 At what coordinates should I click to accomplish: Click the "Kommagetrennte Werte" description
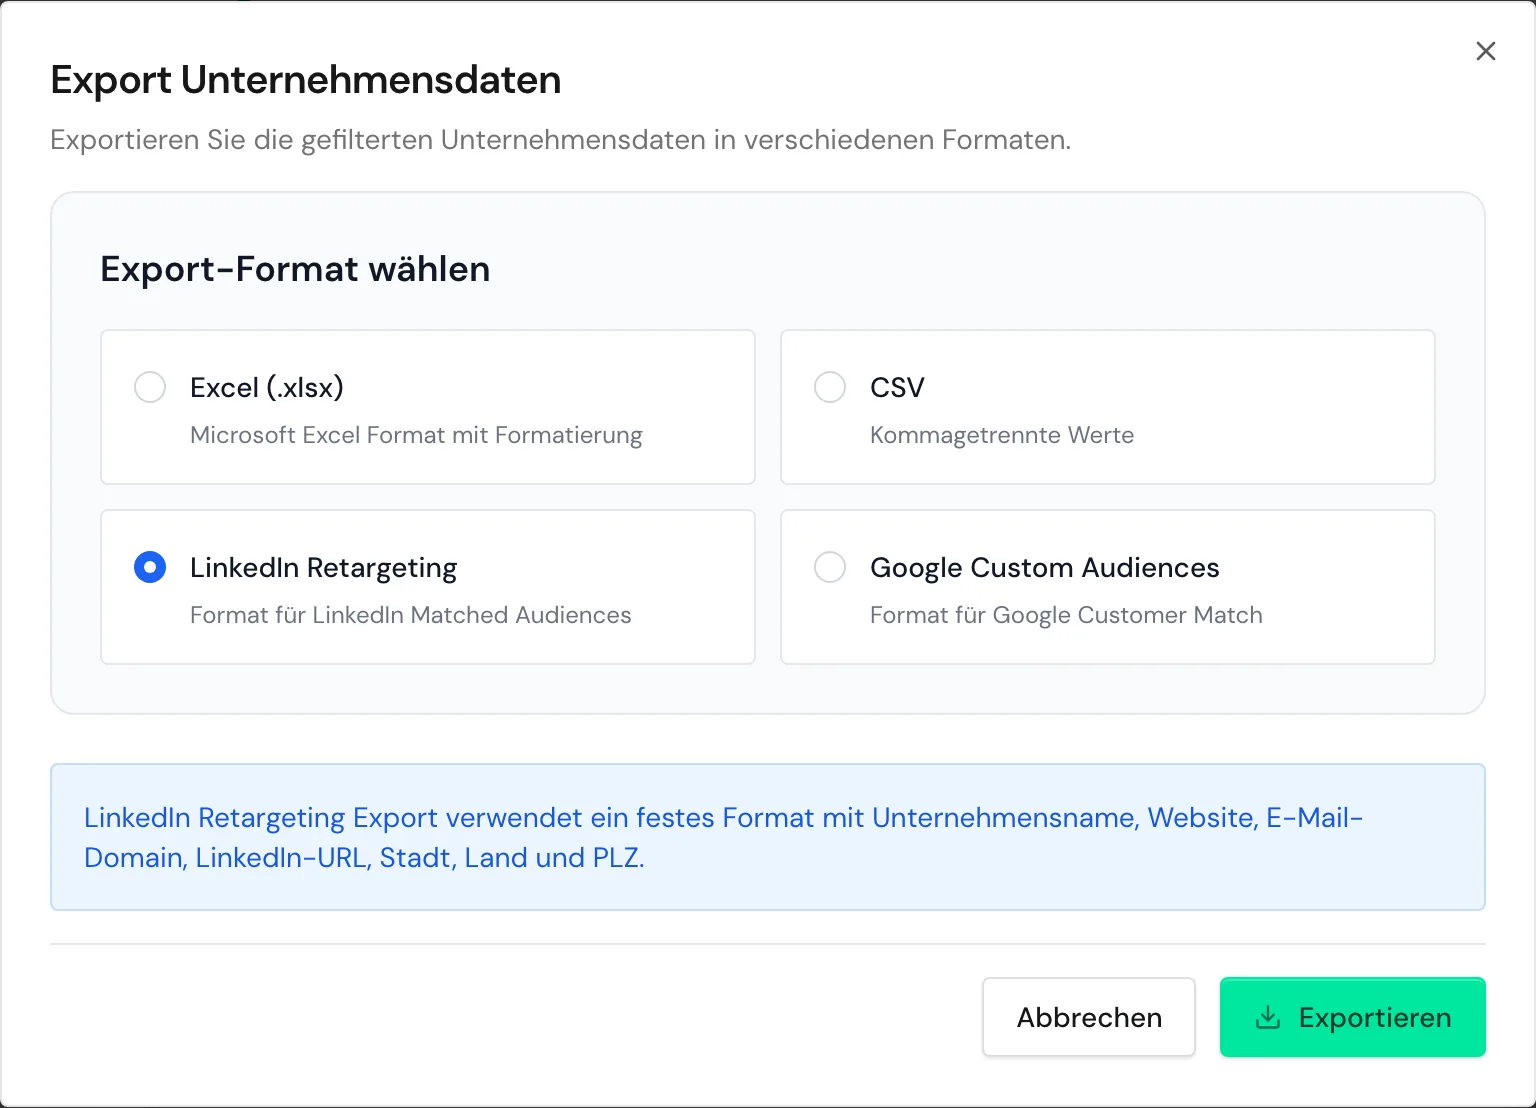[1002, 435]
